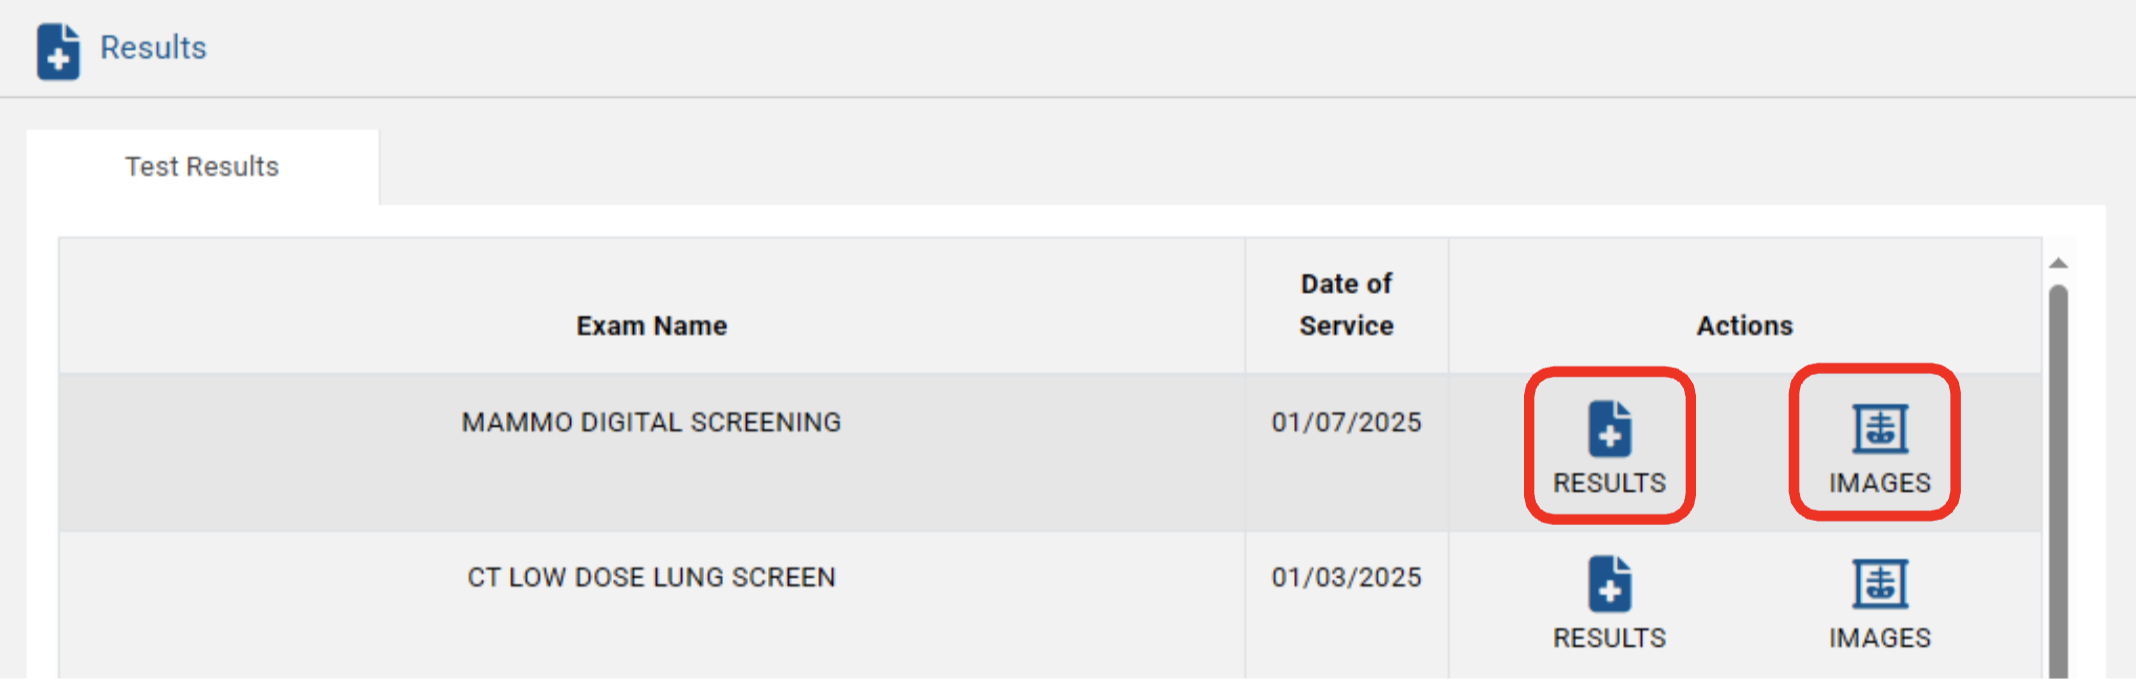Open Images icon for CT Low Dose Lung Screen

[x=1880, y=584]
